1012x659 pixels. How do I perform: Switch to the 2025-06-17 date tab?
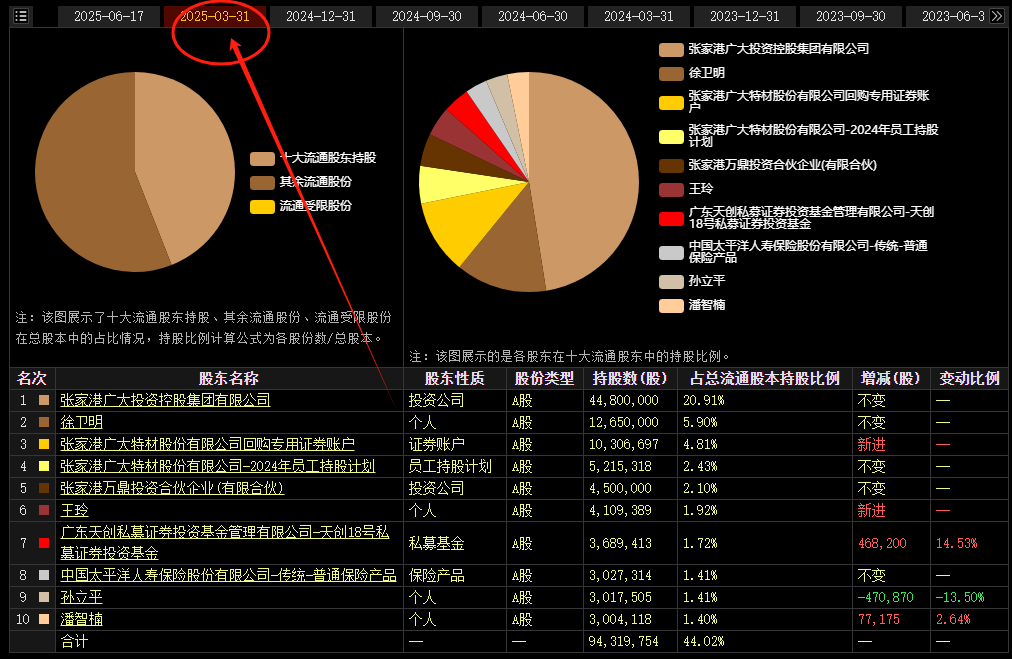coord(109,16)
